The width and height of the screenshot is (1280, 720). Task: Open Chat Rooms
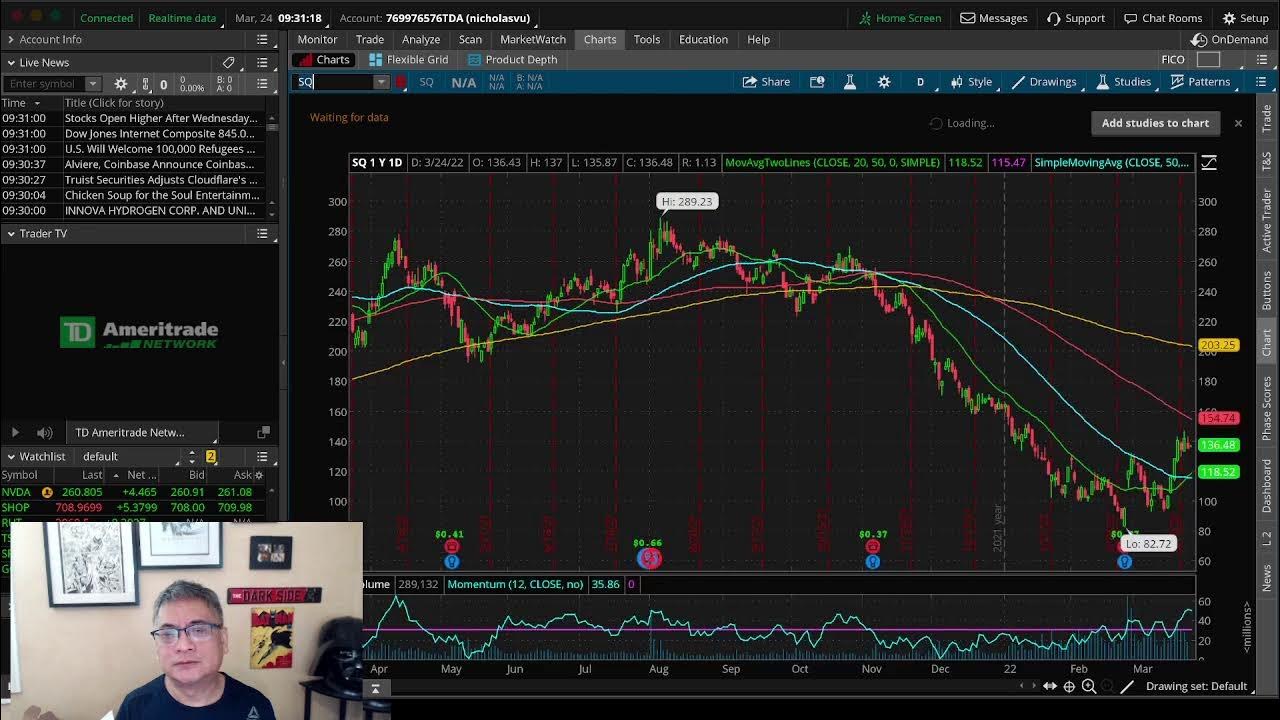point(1162,18)
